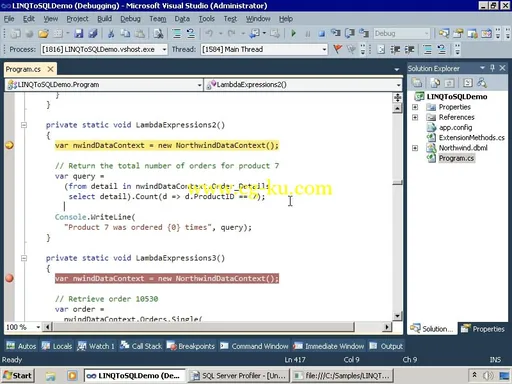
Task: Click the Save floppy disk icon
Action: coord(79,33)
